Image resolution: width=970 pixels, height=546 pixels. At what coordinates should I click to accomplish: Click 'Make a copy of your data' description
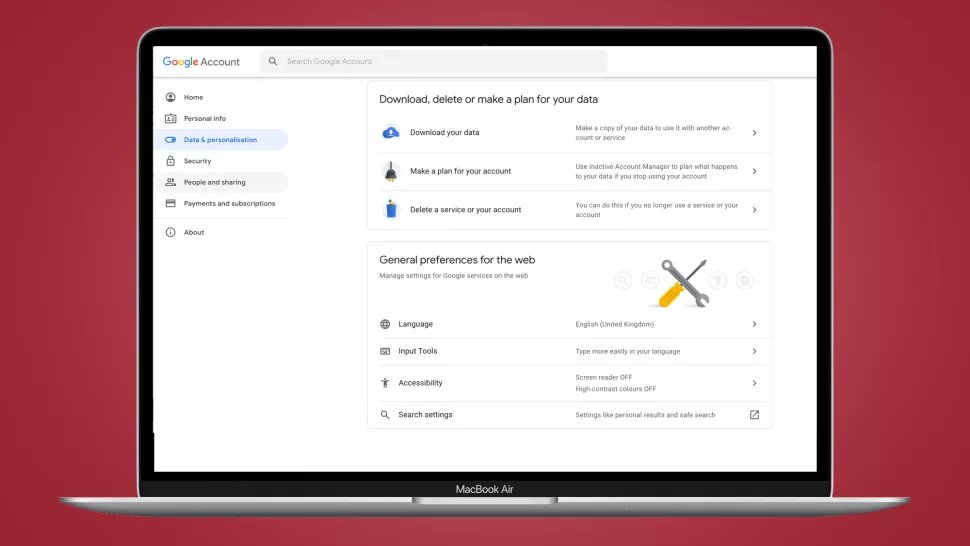pyautogui.click(x=653, y=132)
